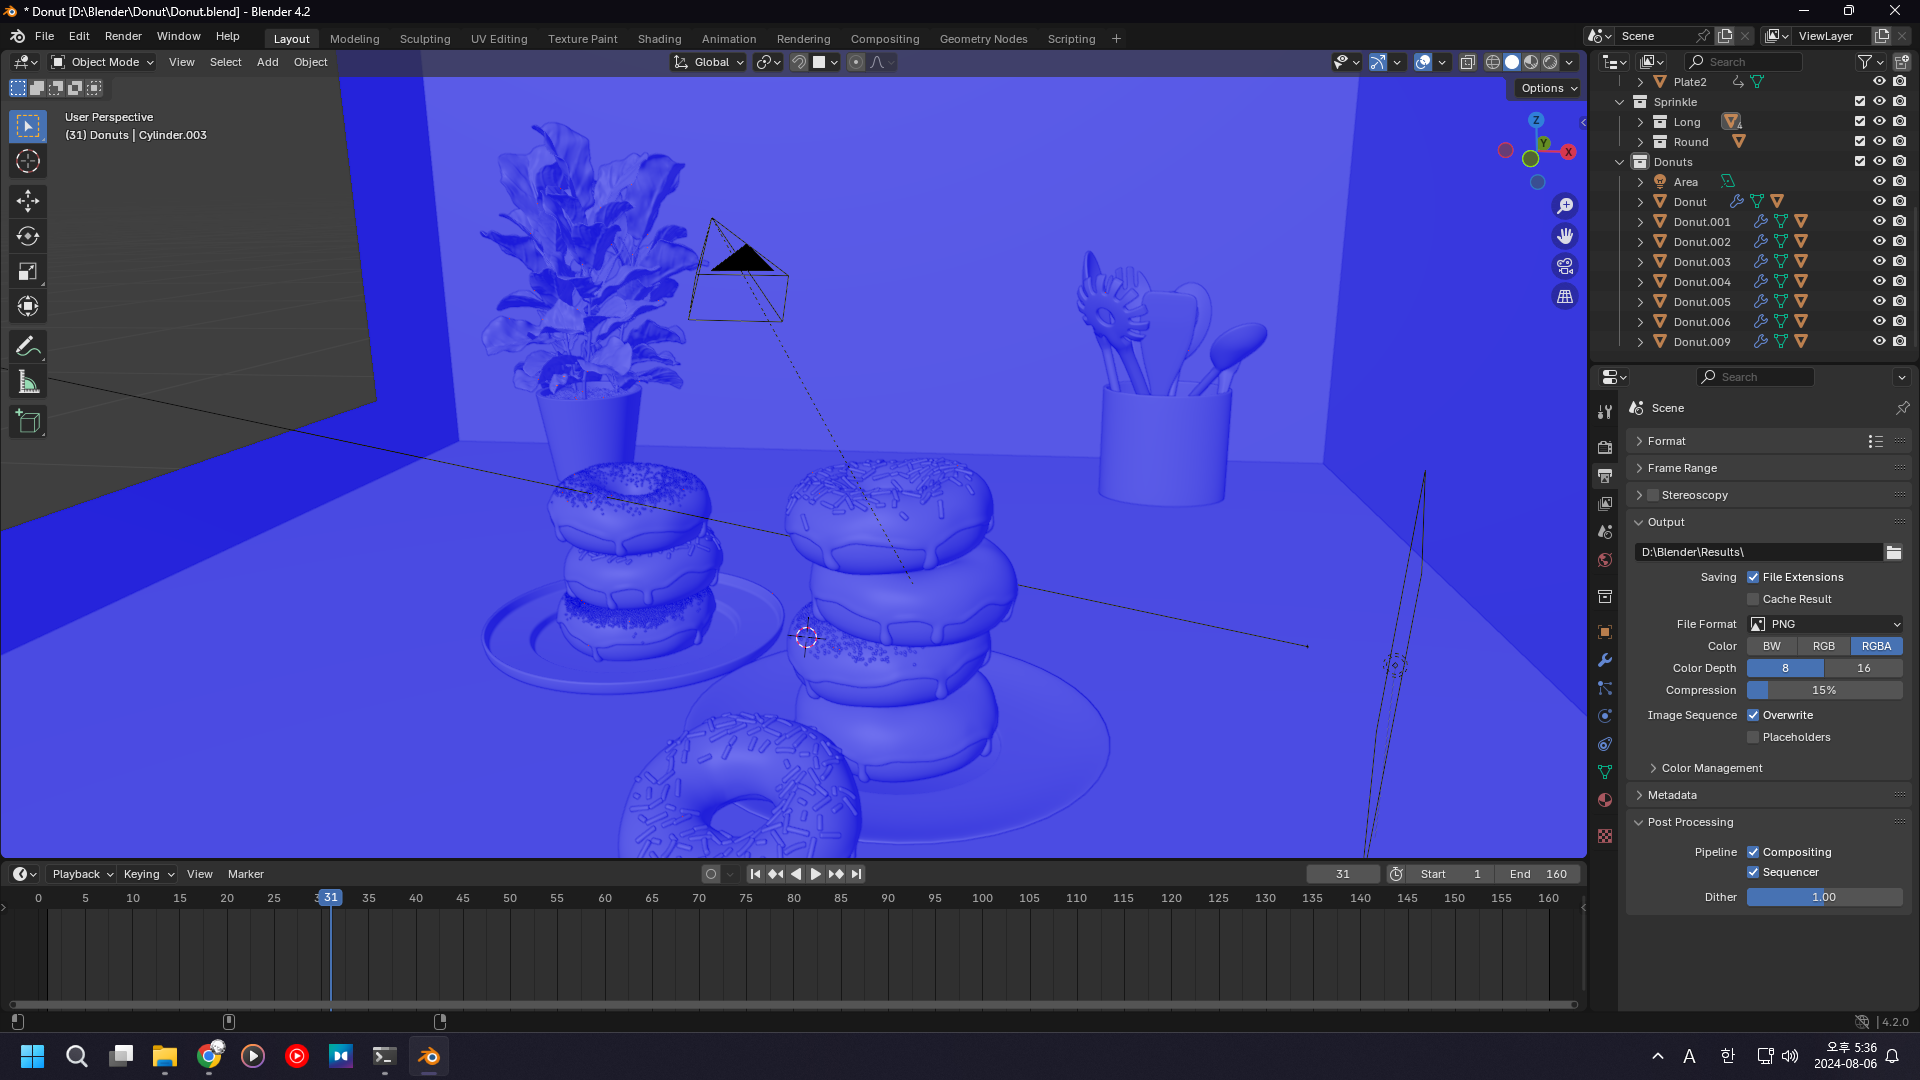Screen dimensions: 1920x1080
Task: Uncheck the Sequencer pipeline checkbox
Action: [1753, 872]
